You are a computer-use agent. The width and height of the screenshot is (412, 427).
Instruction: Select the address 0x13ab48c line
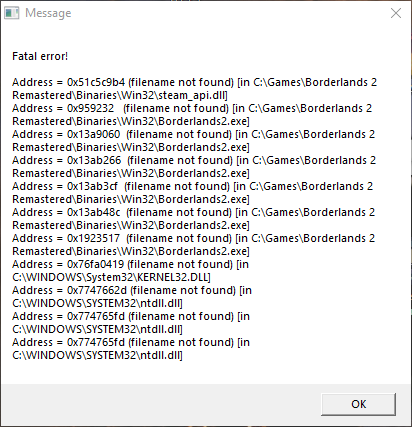coord(194,212)
